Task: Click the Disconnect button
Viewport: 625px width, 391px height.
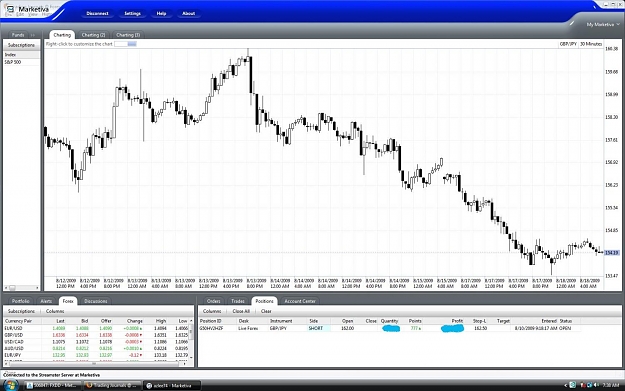Action: [97, 14]
